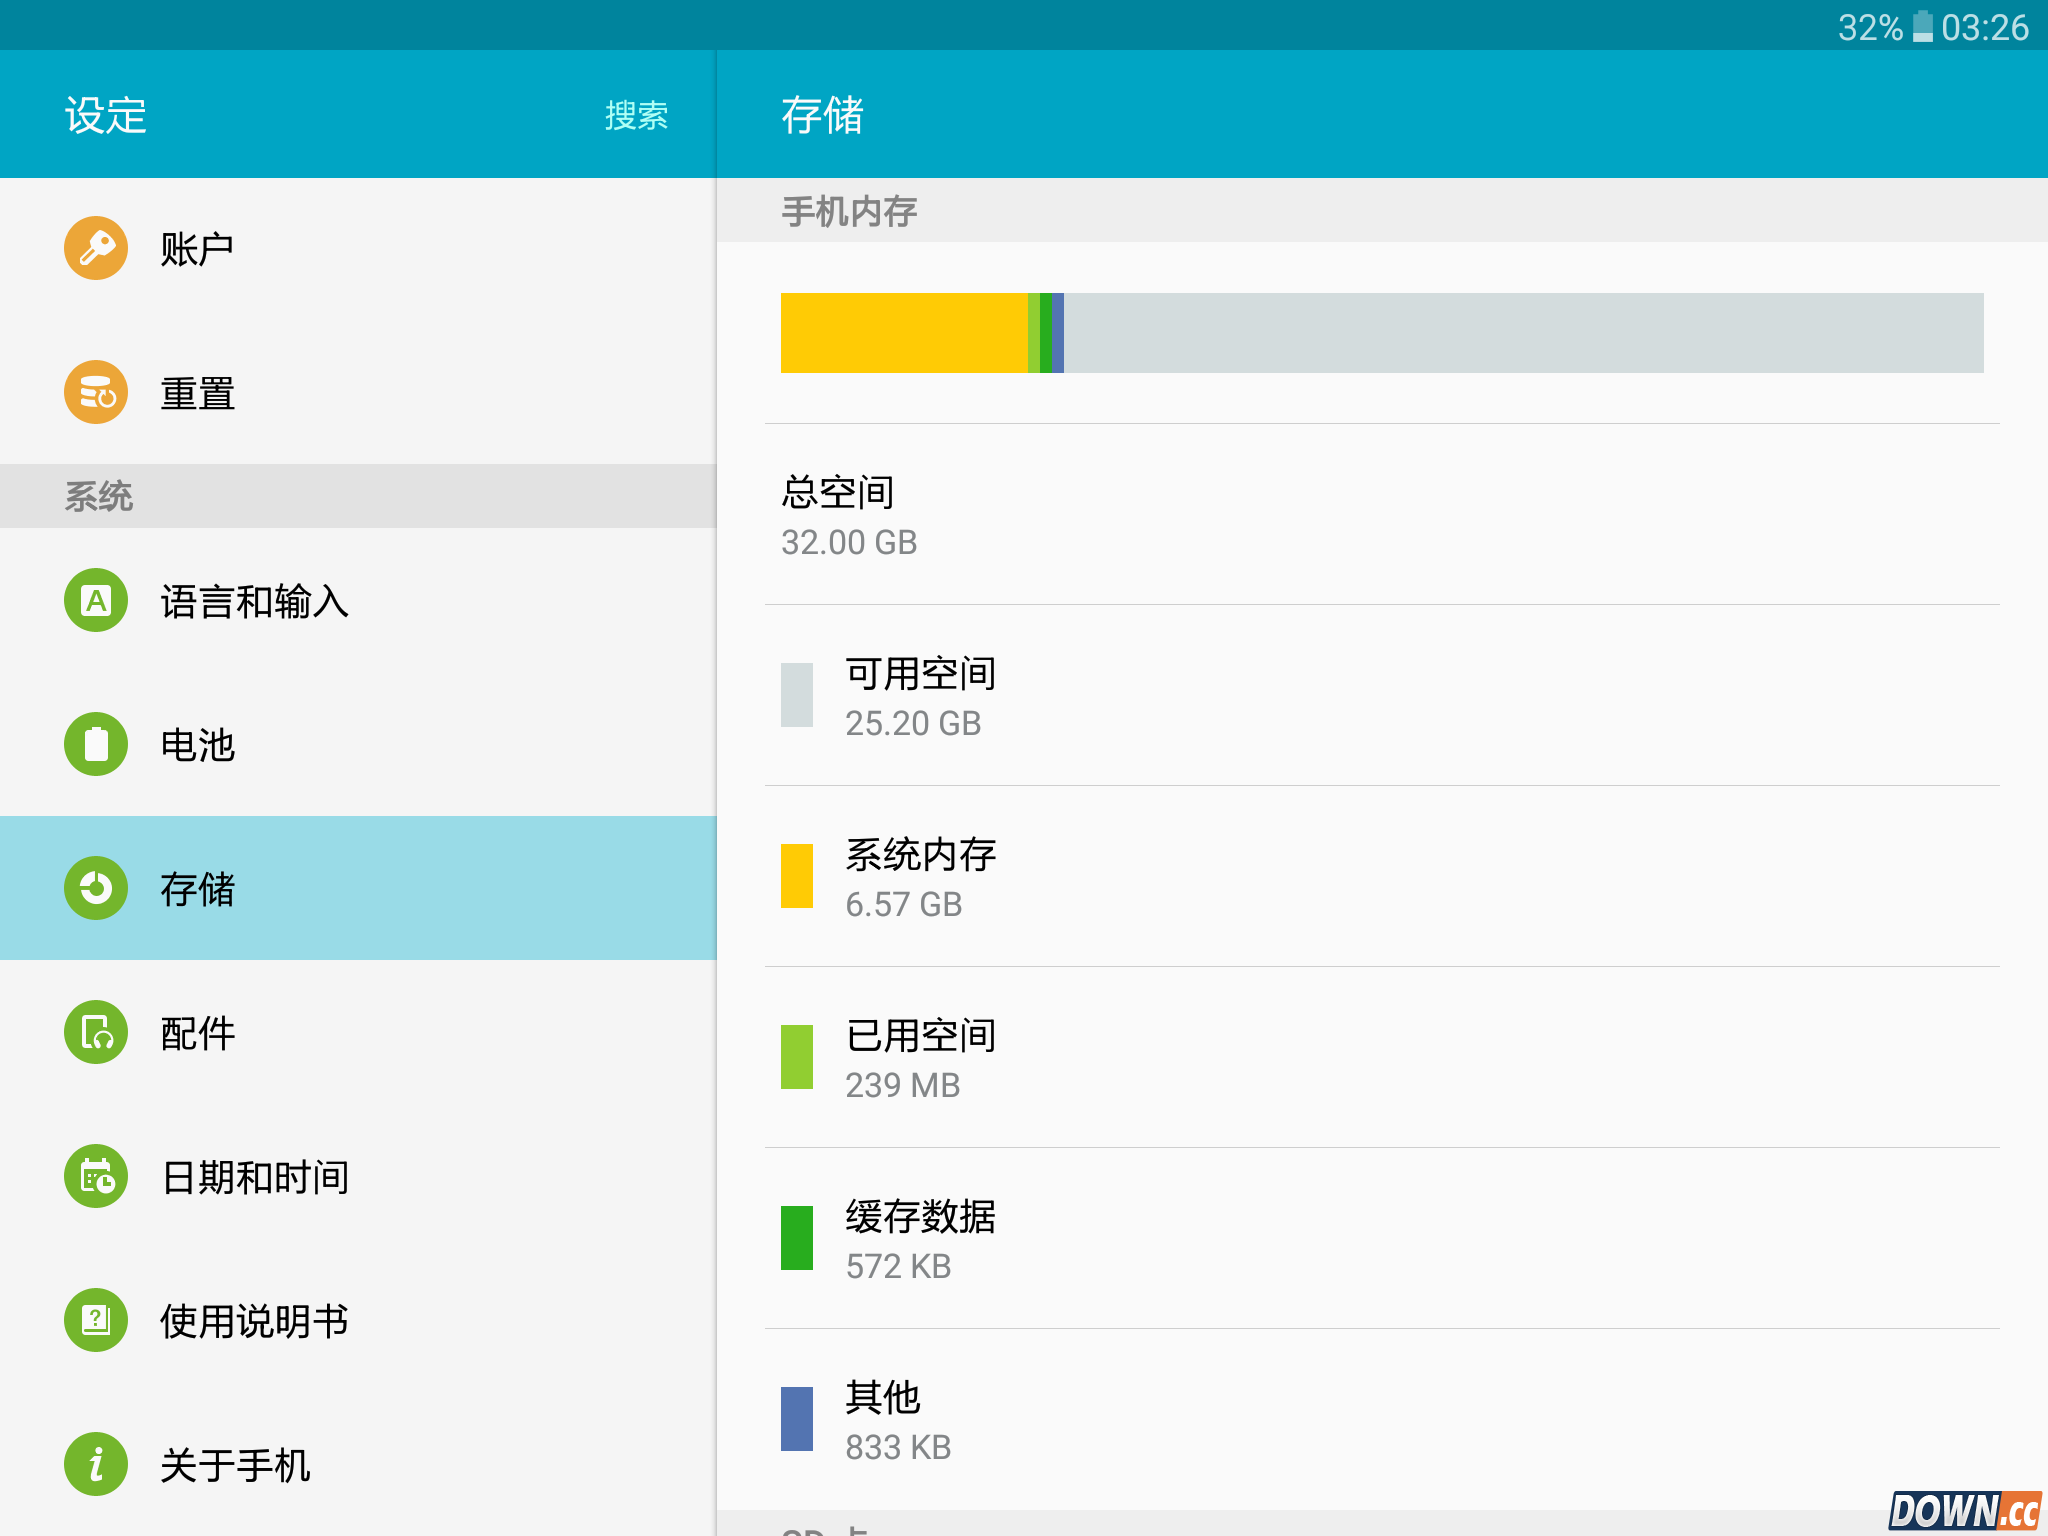Image resolution: width=2048 pixels, height=1536 pixels.
Task: Click the battery status icon
Action: (x=1922, y=27)
